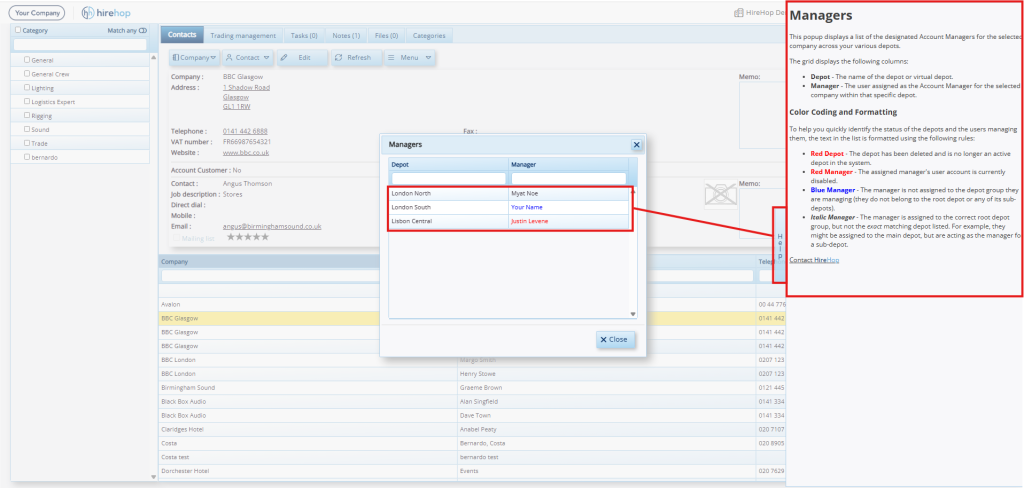Check the General Crew checkbox
This screenshot has height=488, width=1024.
[27, 74]
